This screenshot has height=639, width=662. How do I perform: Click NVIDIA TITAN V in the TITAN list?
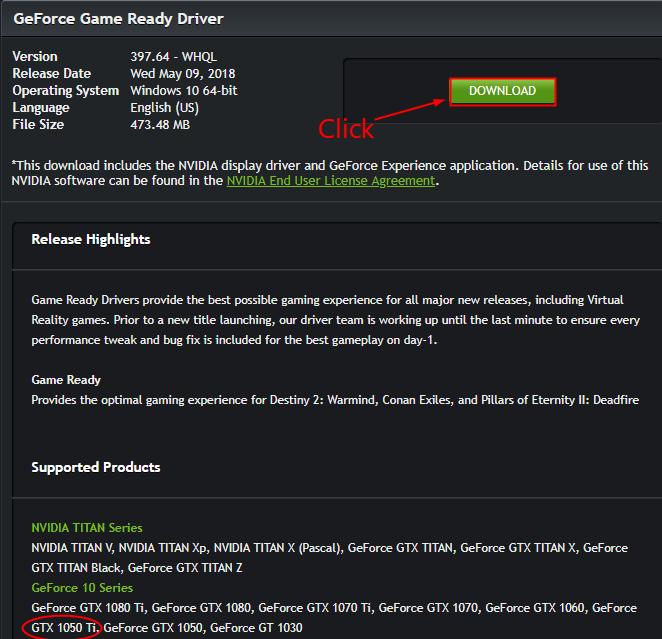(73, 547)
